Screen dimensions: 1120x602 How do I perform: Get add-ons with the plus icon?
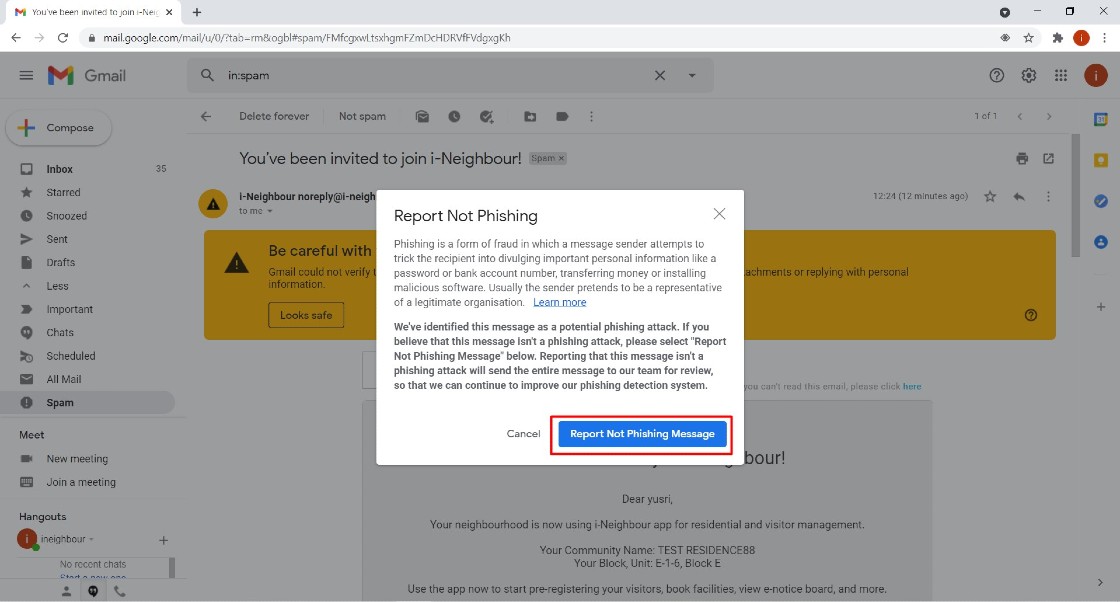pyautogui.click(x=1101, y=306)
